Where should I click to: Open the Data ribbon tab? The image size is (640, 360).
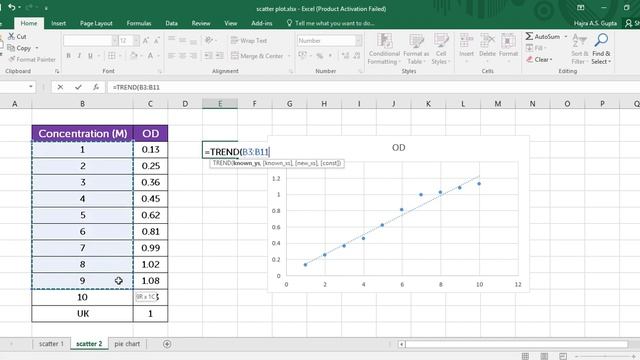pyautogui.click(x=171, y=23)
